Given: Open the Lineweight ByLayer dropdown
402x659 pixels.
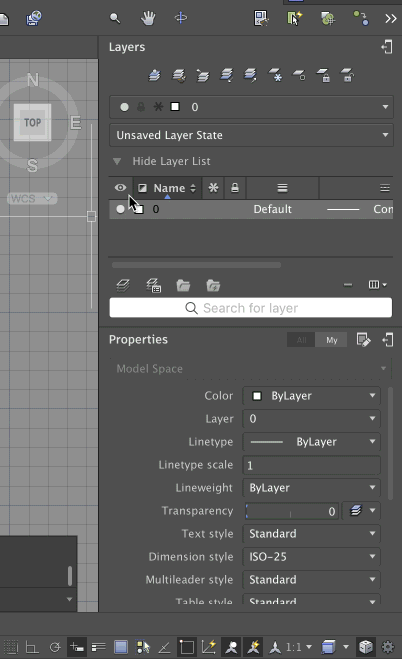Looking at the screenshot, I should click(x=311, y=488).
